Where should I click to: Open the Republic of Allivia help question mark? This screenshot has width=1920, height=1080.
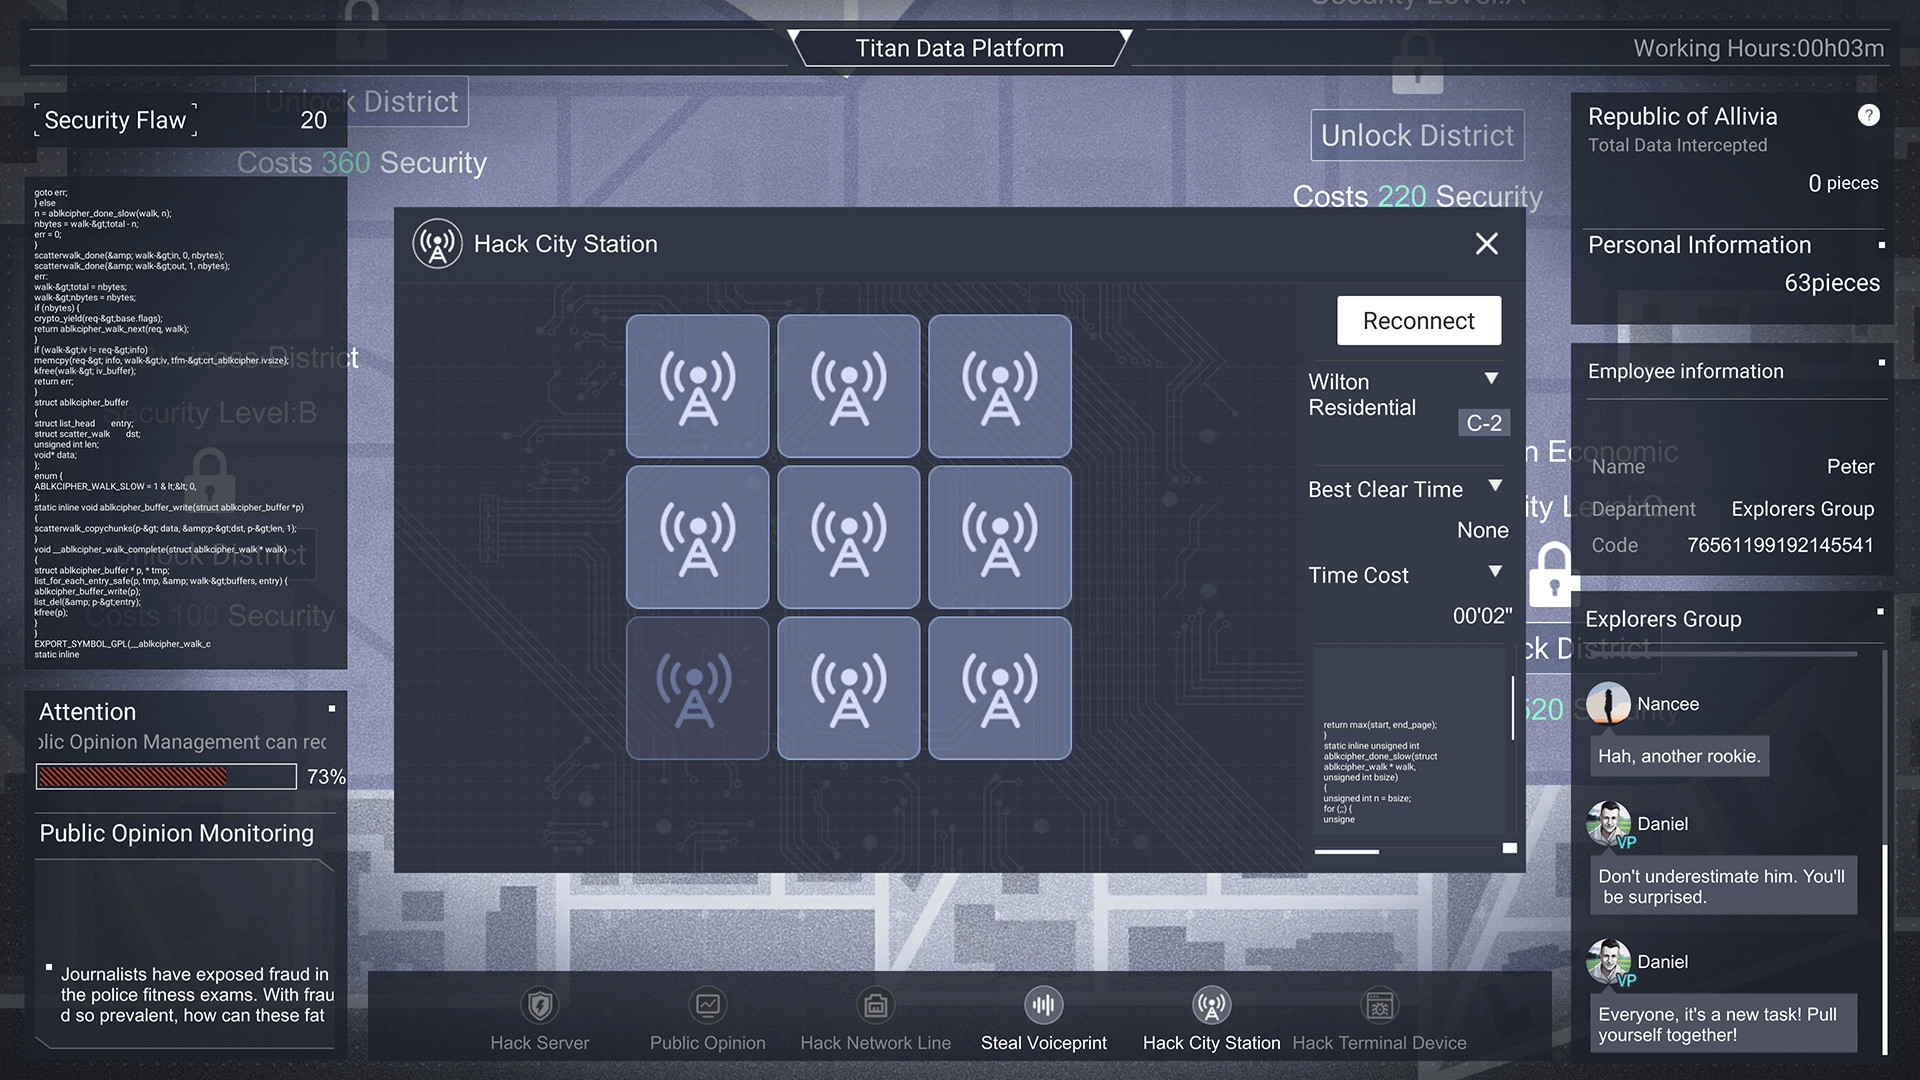[x=1869, y=115]
